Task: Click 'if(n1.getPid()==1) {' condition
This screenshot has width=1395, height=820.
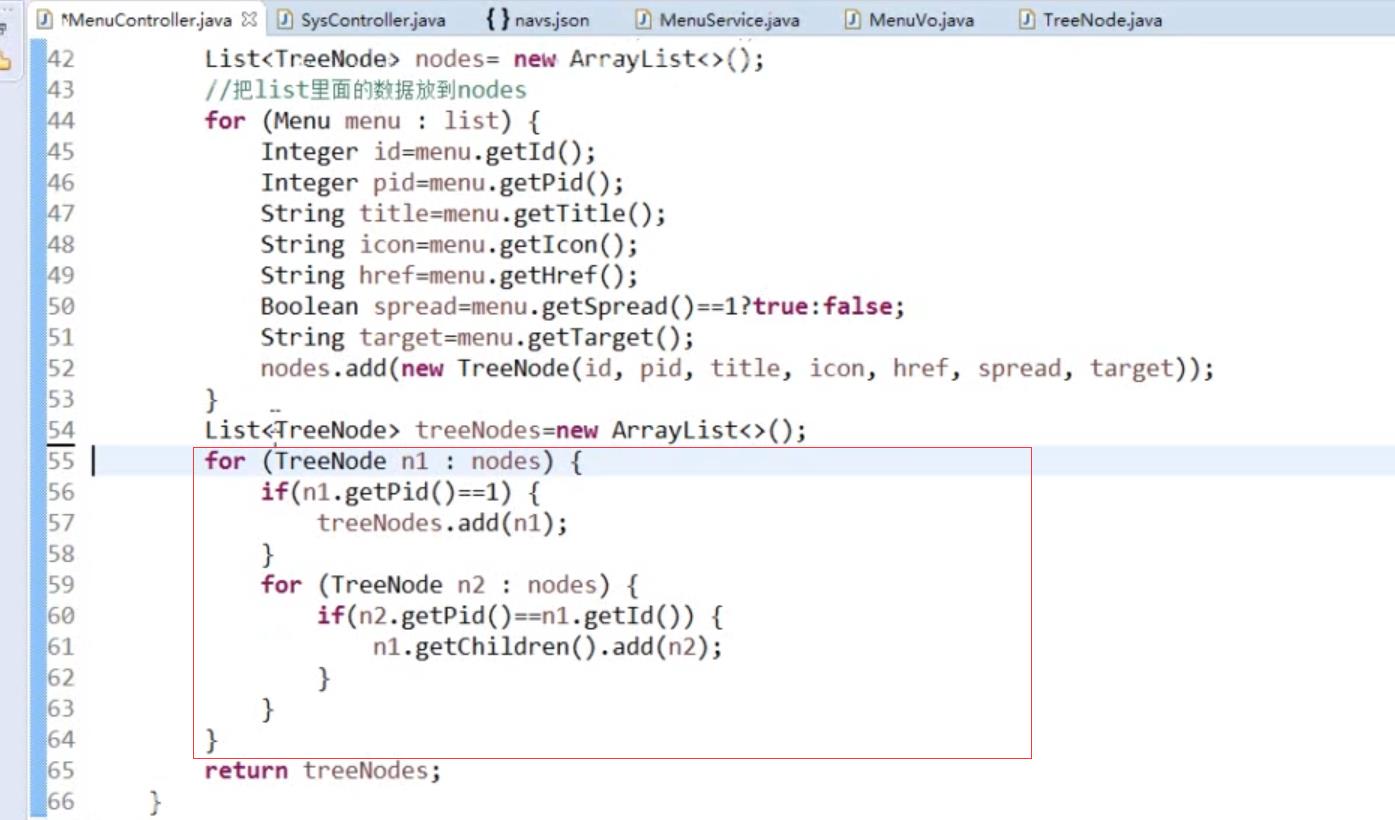Action: pos(400,493)
